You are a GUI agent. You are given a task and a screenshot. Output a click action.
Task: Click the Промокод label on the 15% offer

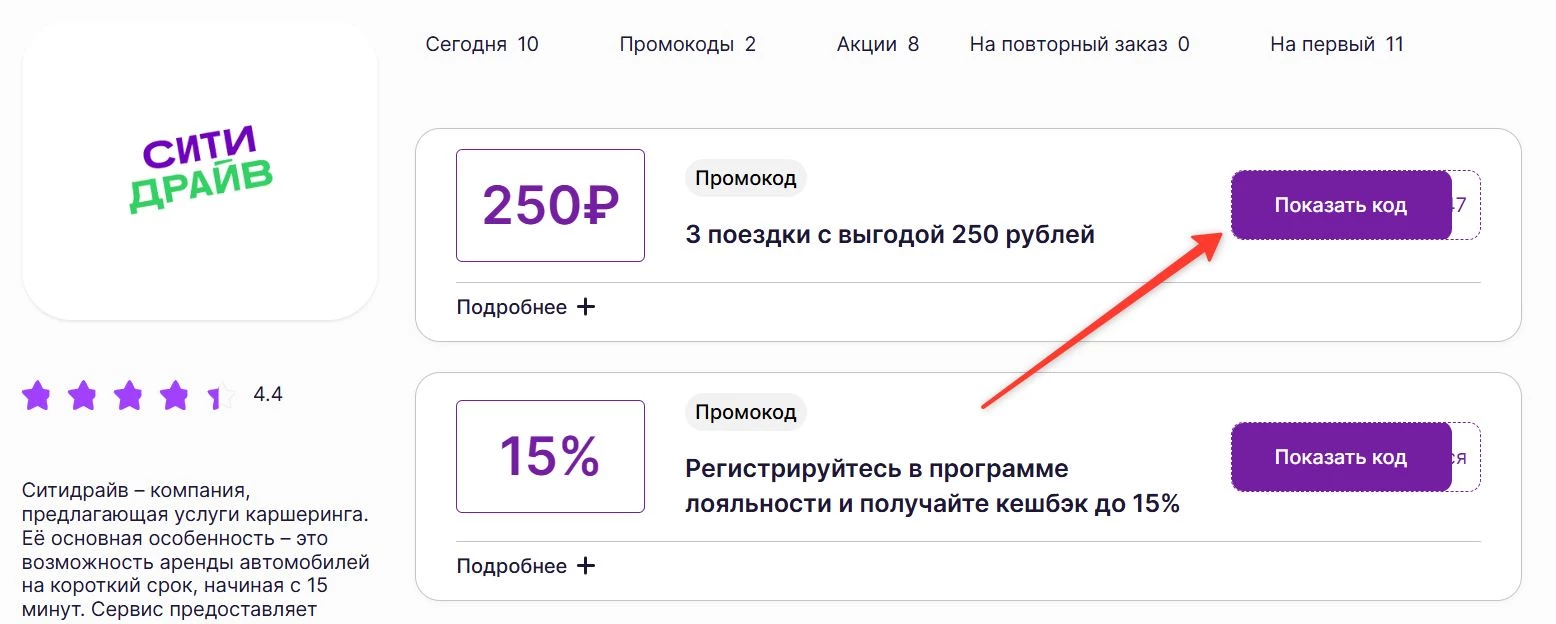pyautogui.click(x=745, y=411)
